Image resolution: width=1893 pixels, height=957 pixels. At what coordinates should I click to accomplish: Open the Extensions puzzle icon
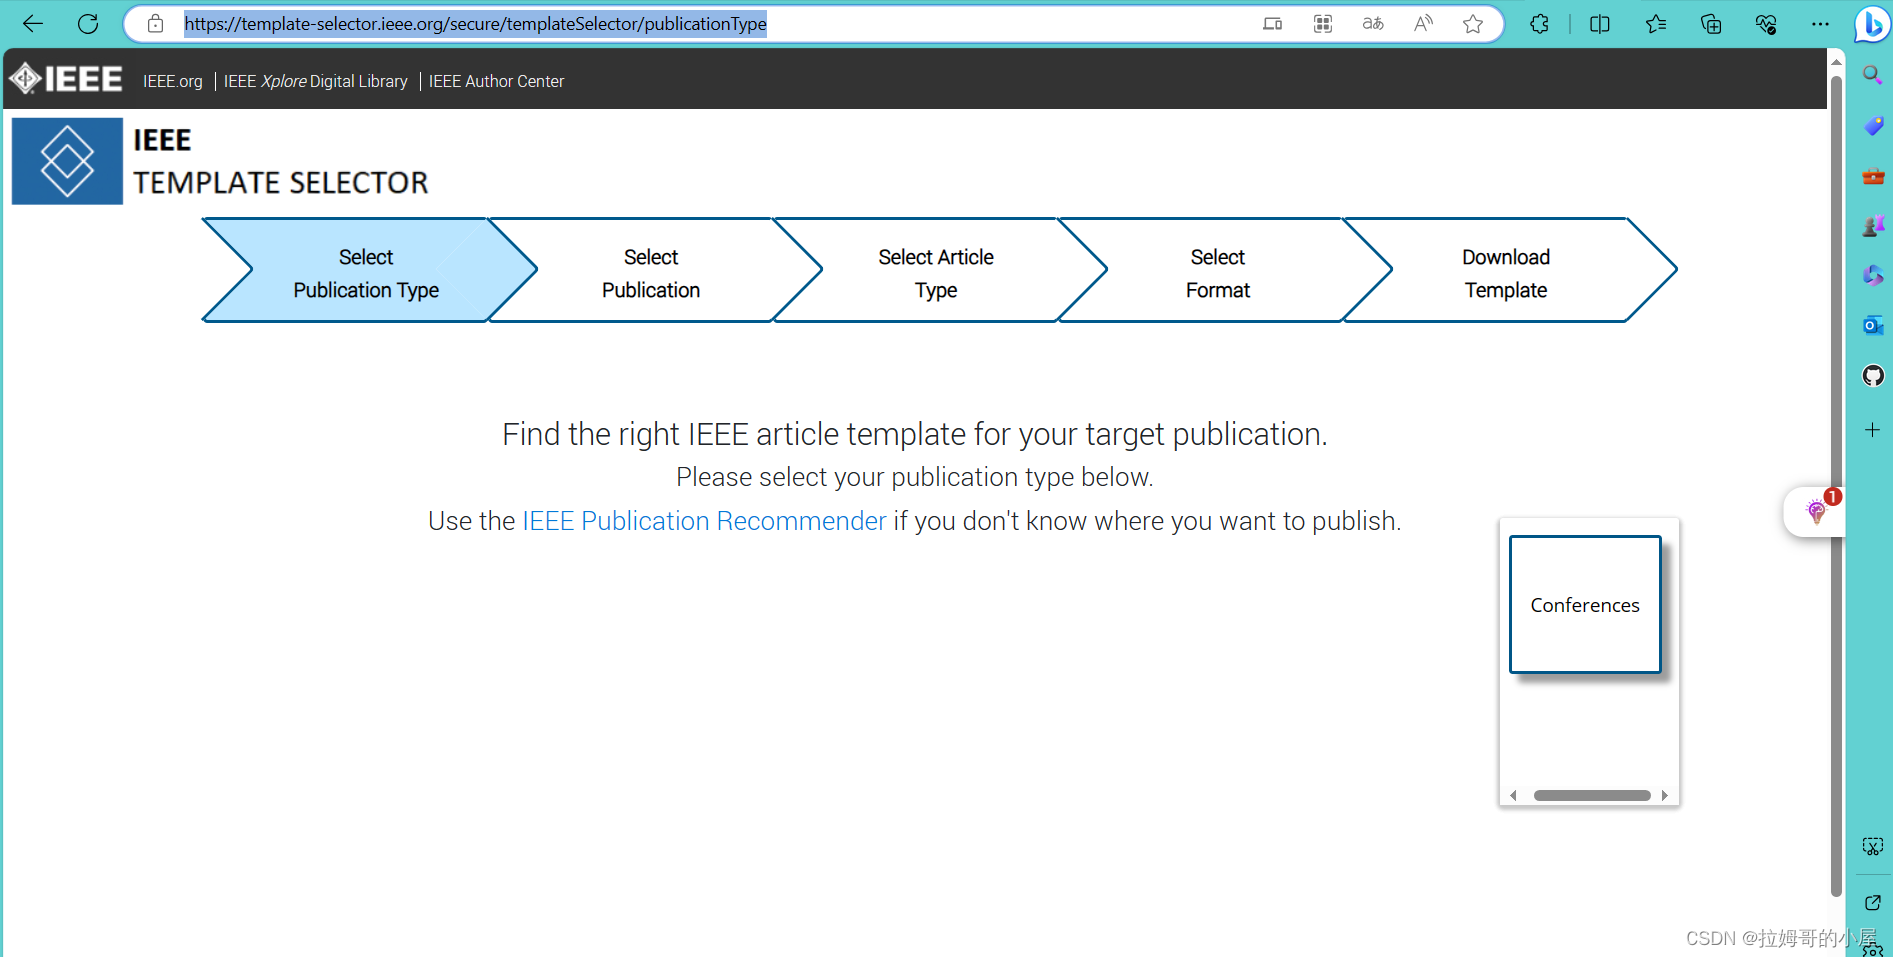pyautogui.click(x=1540, y=24)
